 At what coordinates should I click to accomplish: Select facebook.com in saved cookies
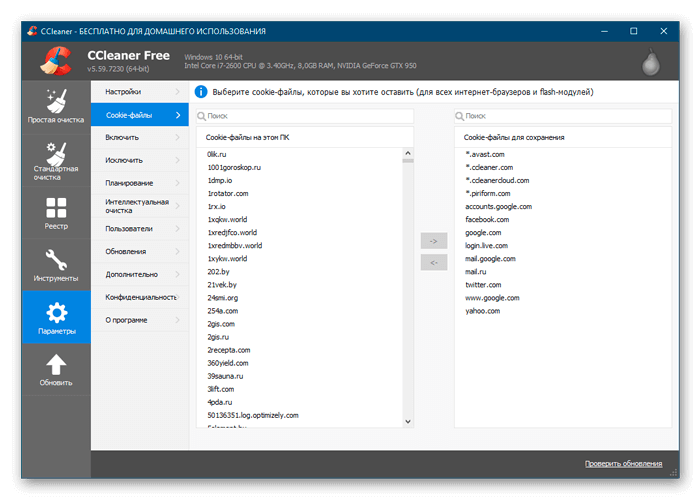point(487,220)
